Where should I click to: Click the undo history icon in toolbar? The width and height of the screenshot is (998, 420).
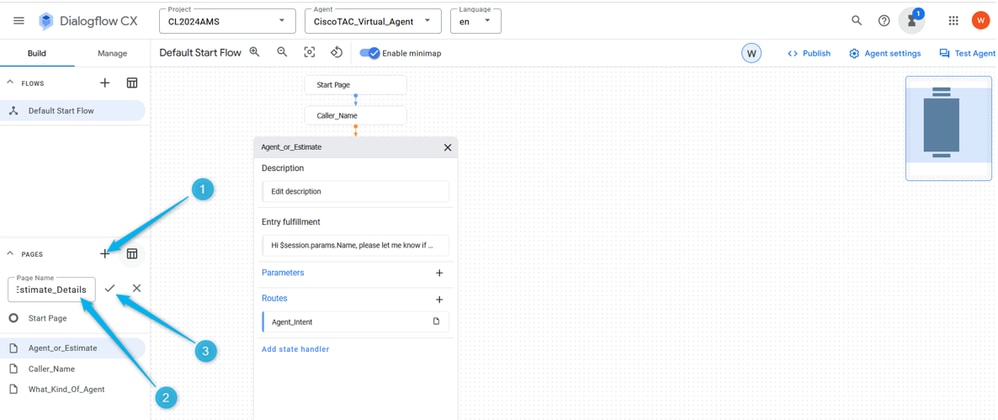337,52
